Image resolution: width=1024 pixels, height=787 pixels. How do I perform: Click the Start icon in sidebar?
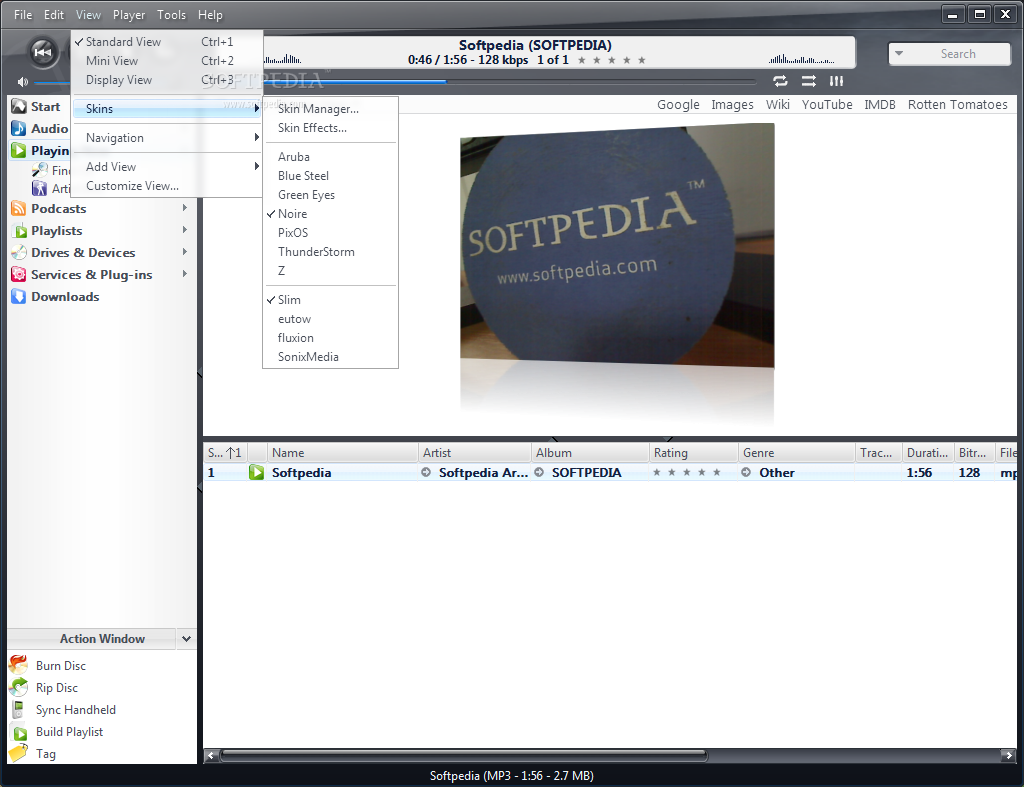(x=19, y=106)
